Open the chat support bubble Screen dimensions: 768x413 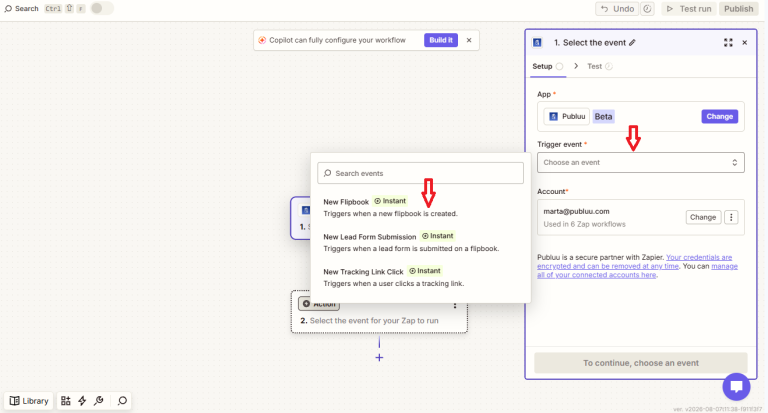pyautogui.click(x=736, y=387)
